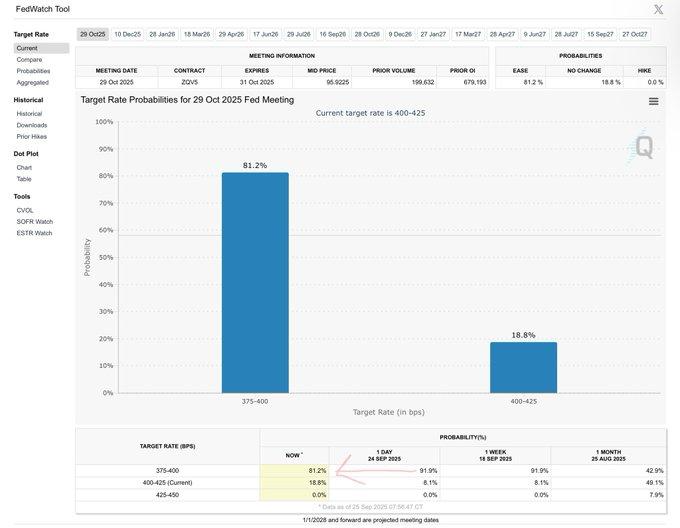The width and height of the screenshot is (680, 528).
Task: Open Historical Downloads link
Action: pyautogui.click(x=32, y=125)
